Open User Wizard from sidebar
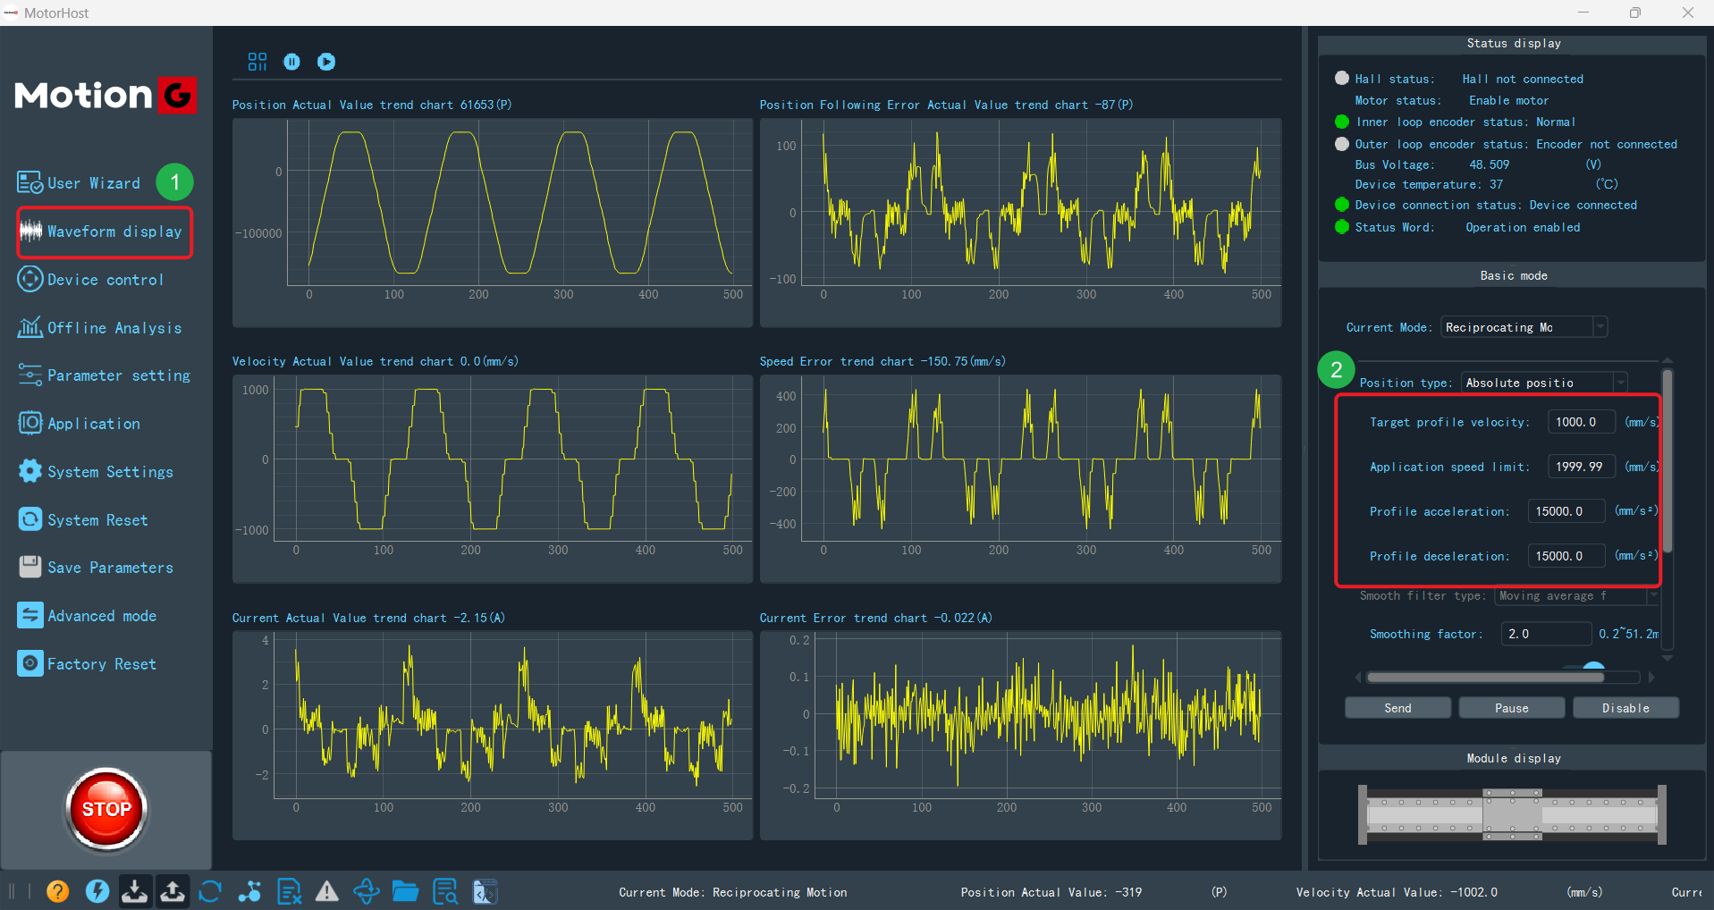This screenshot has height=910, width=1714. tap(79, 183)
